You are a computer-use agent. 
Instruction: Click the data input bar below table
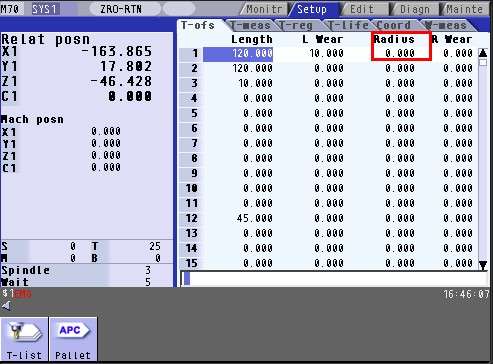(333, 279)
